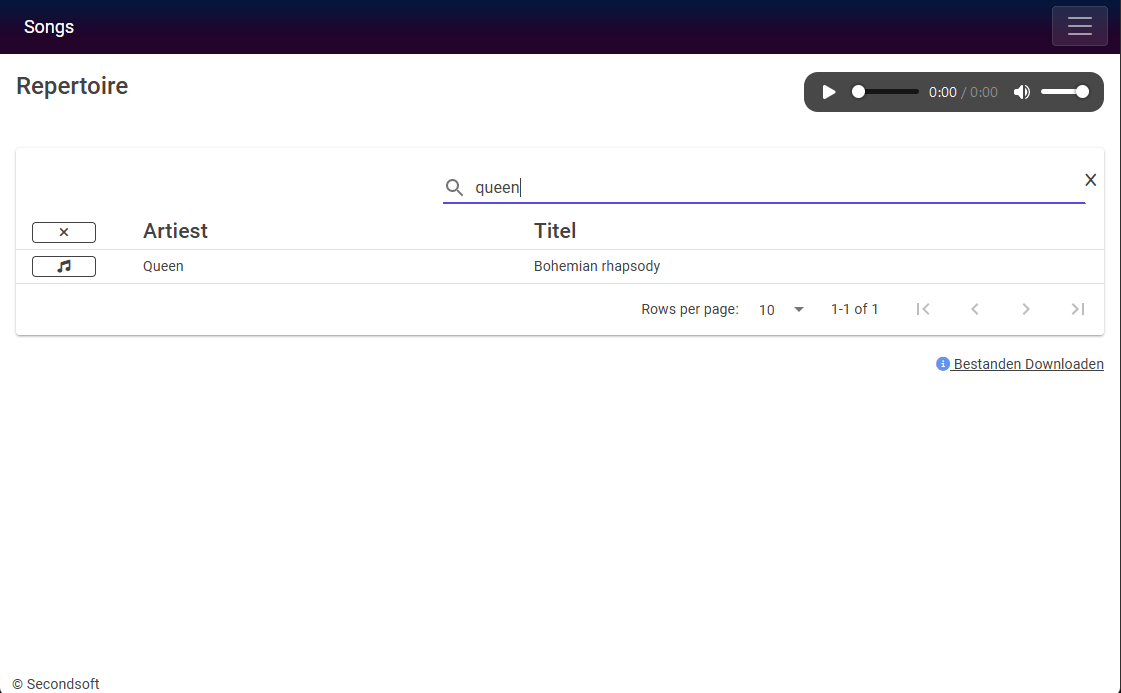This screenshot has height=693, width=1121.
Task: Go to the first page
Action: [x=923, y=309]
